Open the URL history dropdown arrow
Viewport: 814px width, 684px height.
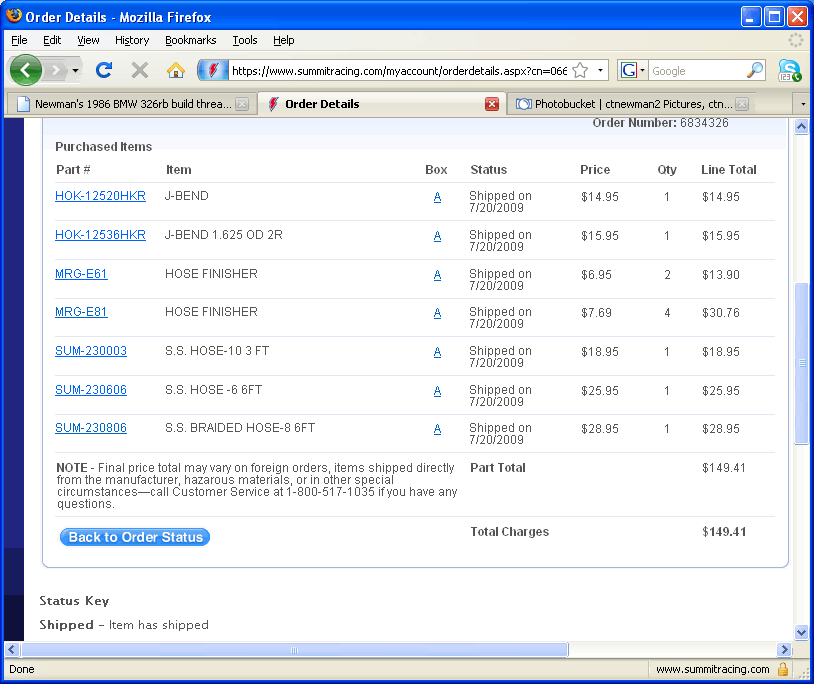600,71
